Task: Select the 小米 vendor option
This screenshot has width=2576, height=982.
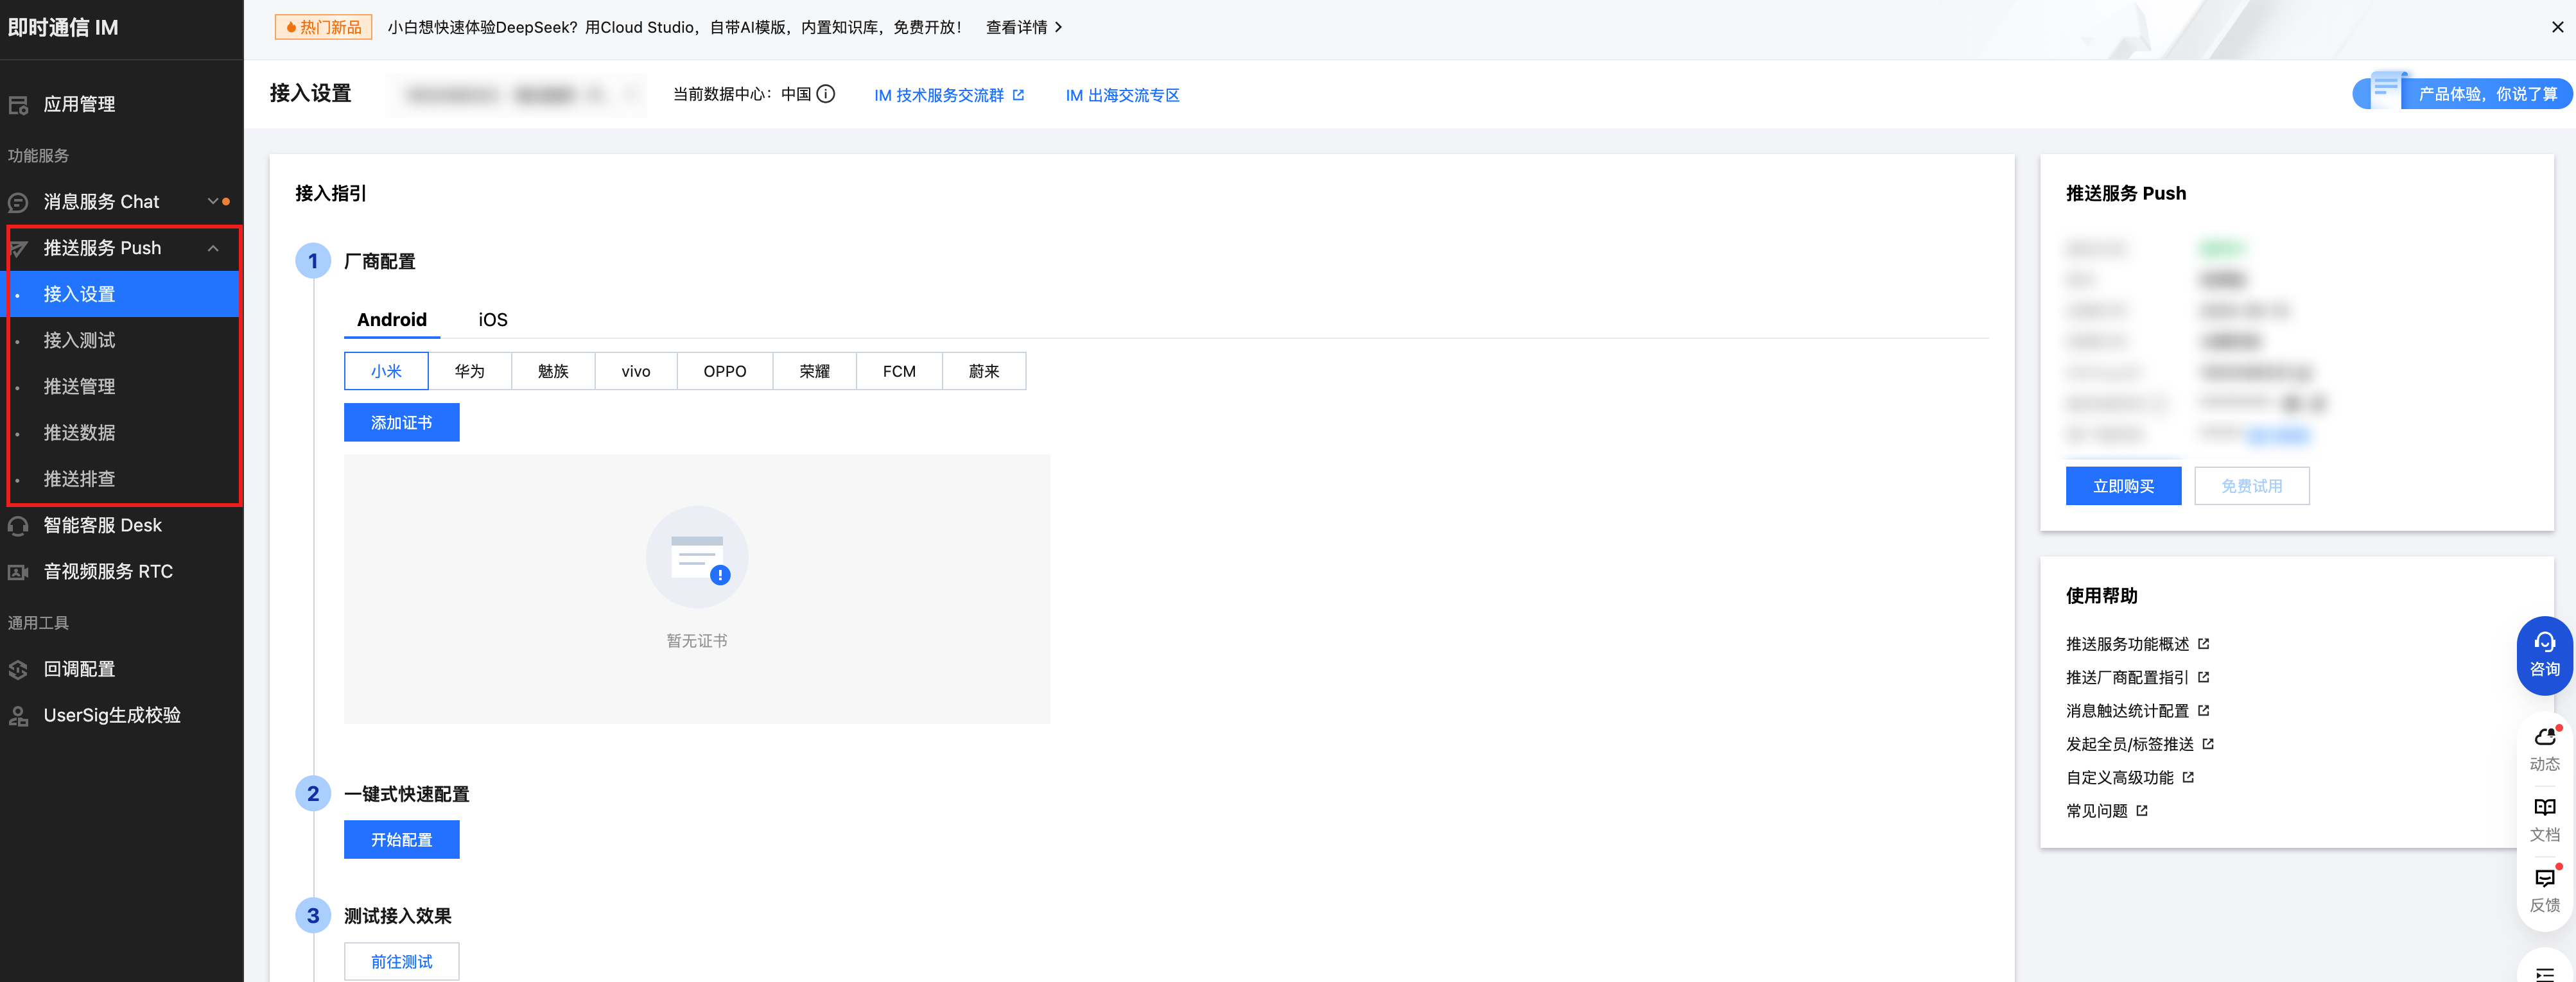Action: point(386,371)
